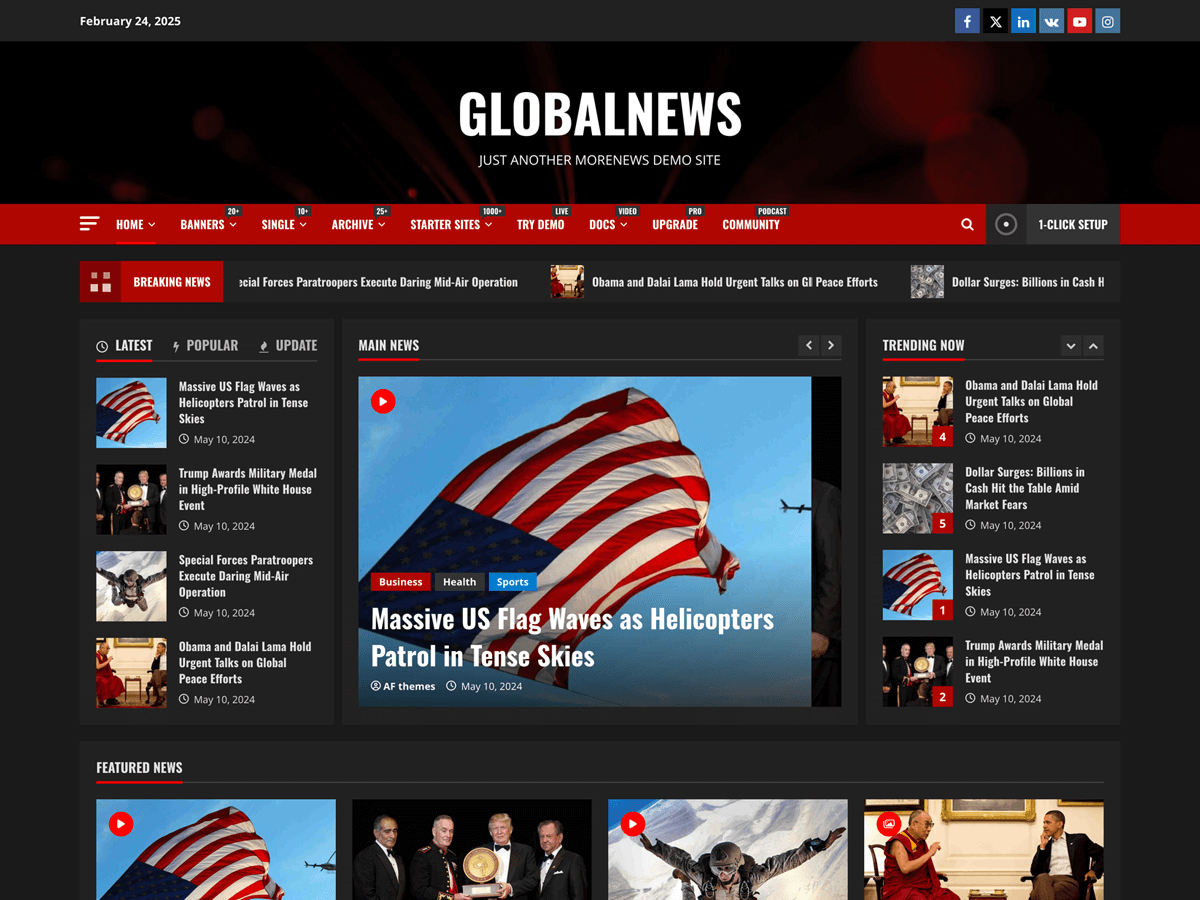Open Trending article Obama and Dalai Lama
This screenshot has width=1200, height=900.
point(1031,401)
